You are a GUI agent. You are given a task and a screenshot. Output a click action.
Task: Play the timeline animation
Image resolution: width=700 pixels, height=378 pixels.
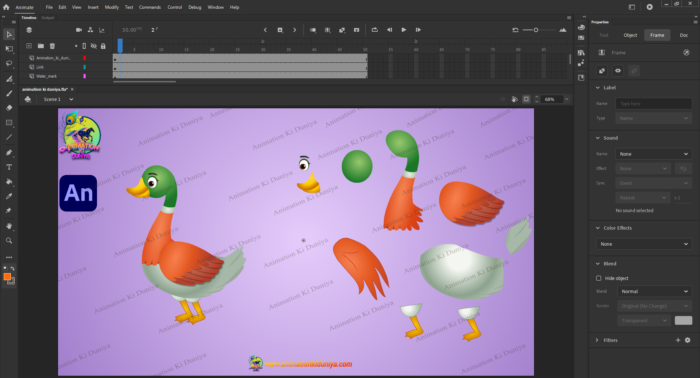click(404, 30)
